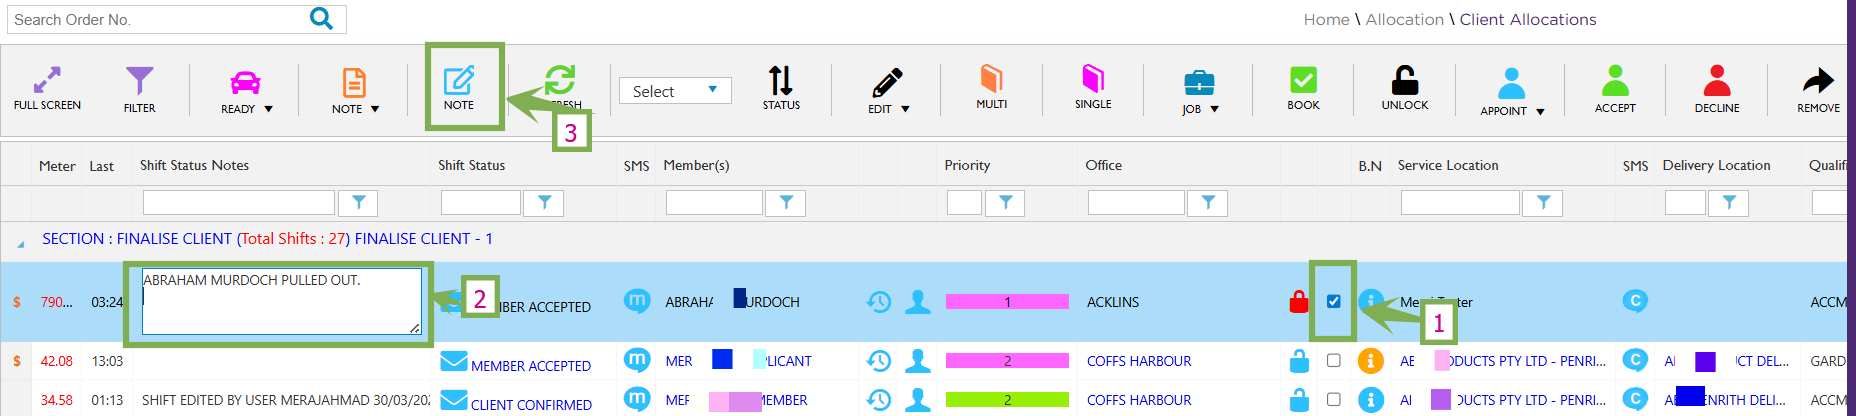Expand the Ready dropdown menu
Viewport: 1856px width, 416px height.
point(268,109)
